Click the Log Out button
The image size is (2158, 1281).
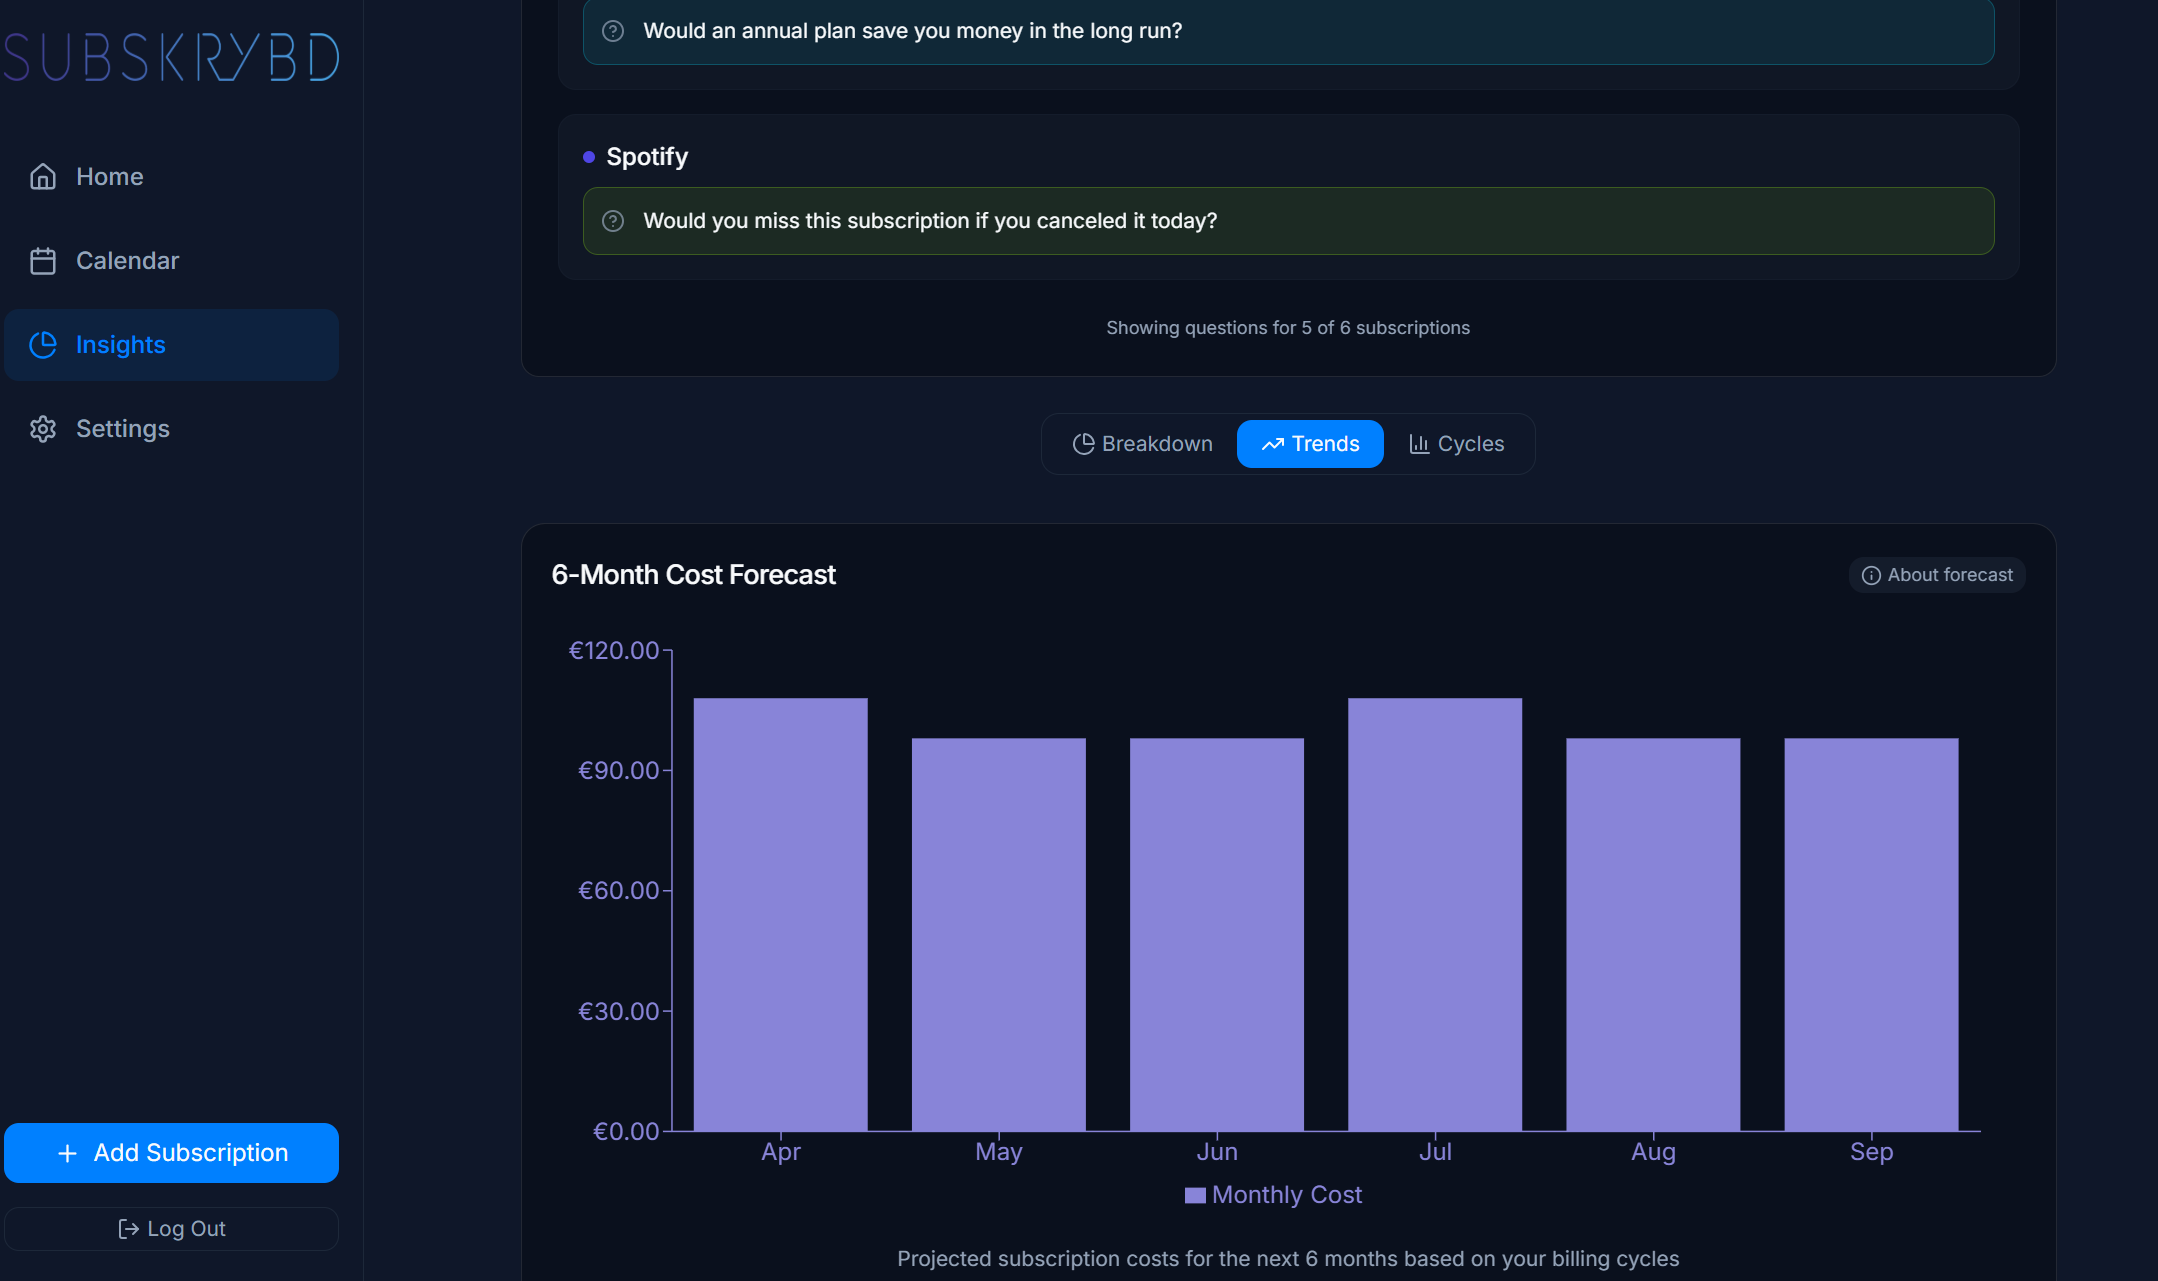click(x=172, y=1229)
